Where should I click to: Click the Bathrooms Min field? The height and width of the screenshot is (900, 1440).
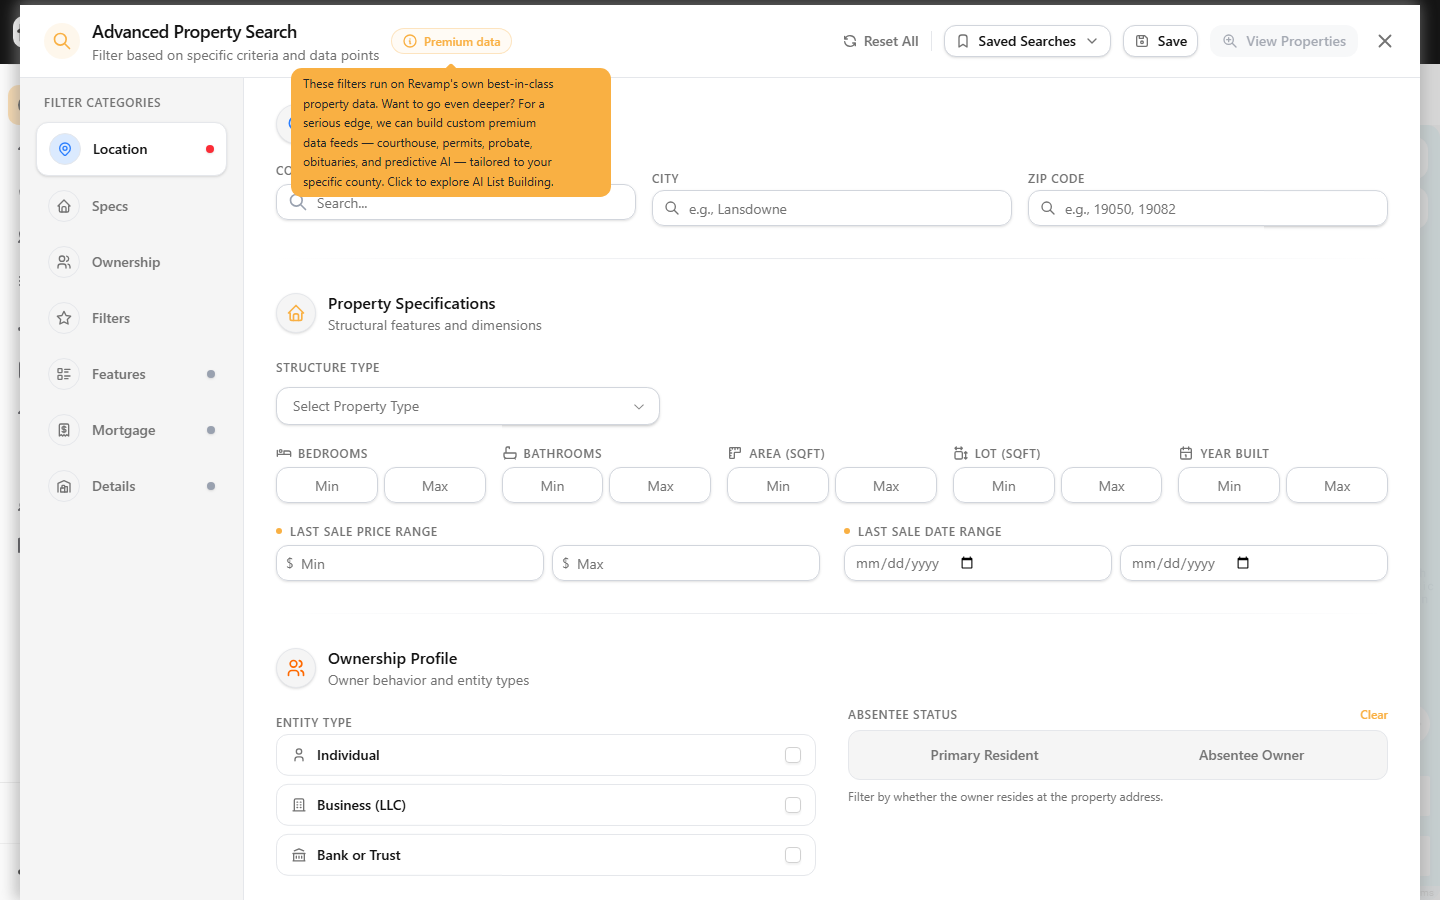553,486
